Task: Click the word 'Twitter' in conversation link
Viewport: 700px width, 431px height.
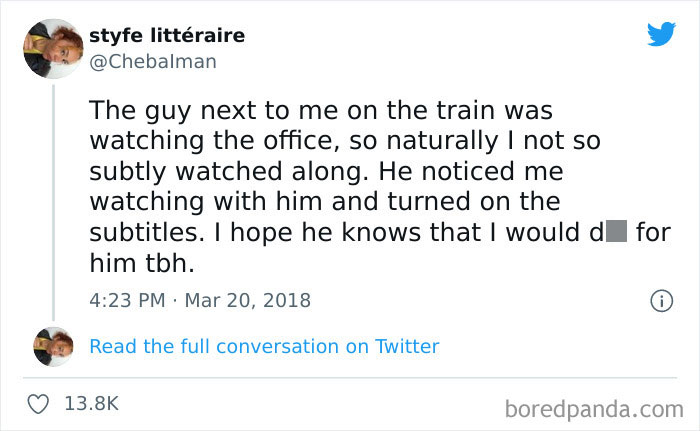Action: point(407,347)
